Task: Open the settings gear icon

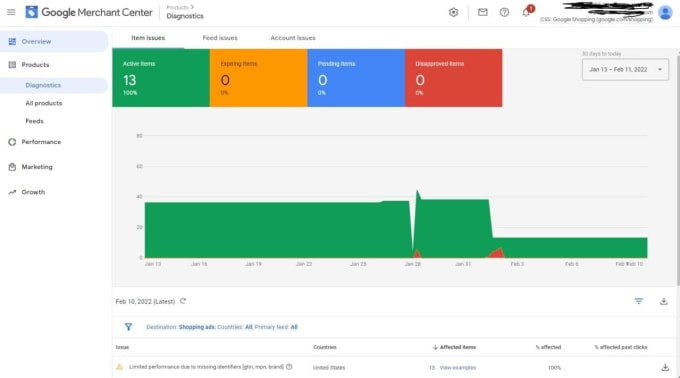Action: coord(453,12)
